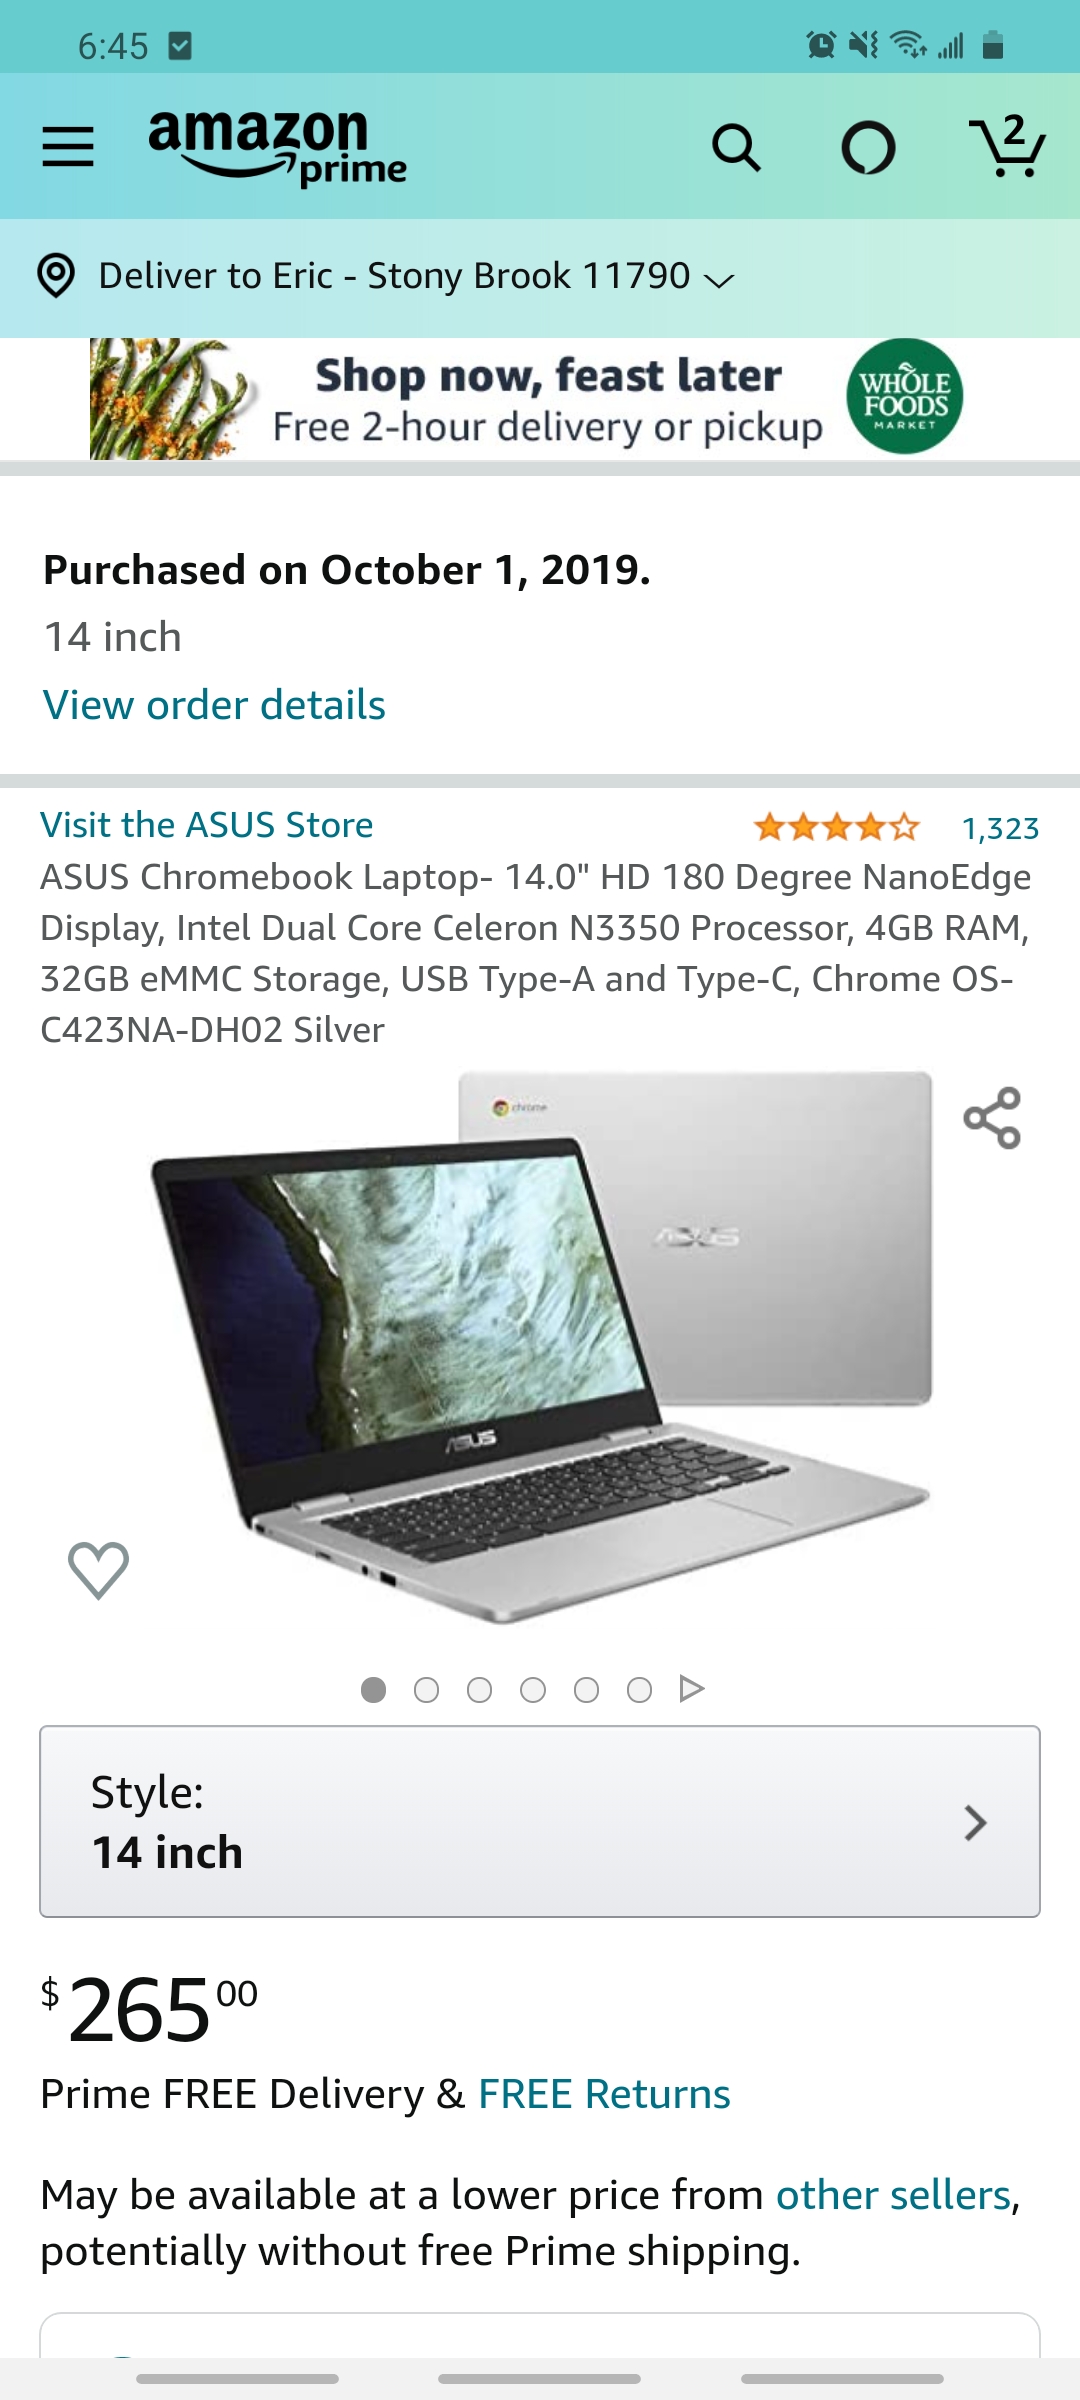1080x2400 pixels.
Task: Tap the delivery location pin icon
Action: (x=56, y=276)
